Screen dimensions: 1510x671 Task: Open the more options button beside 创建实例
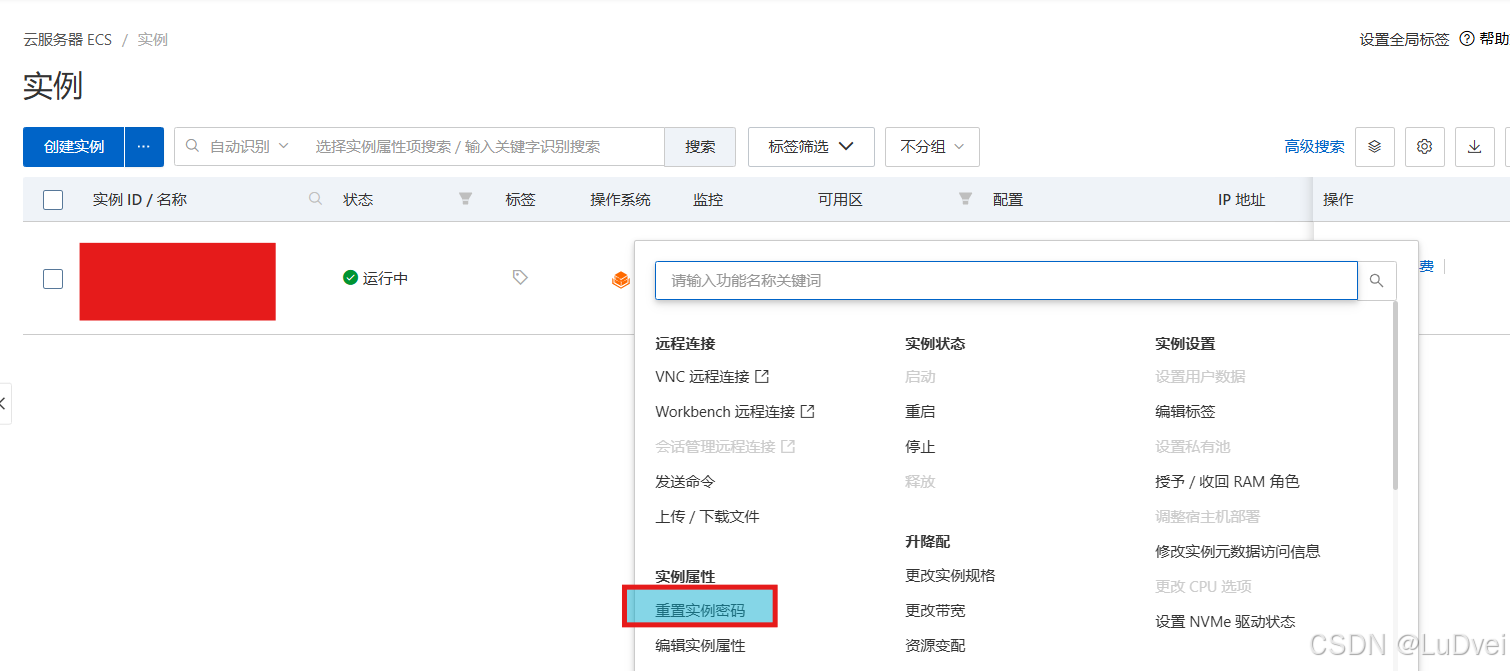point(144,146)
